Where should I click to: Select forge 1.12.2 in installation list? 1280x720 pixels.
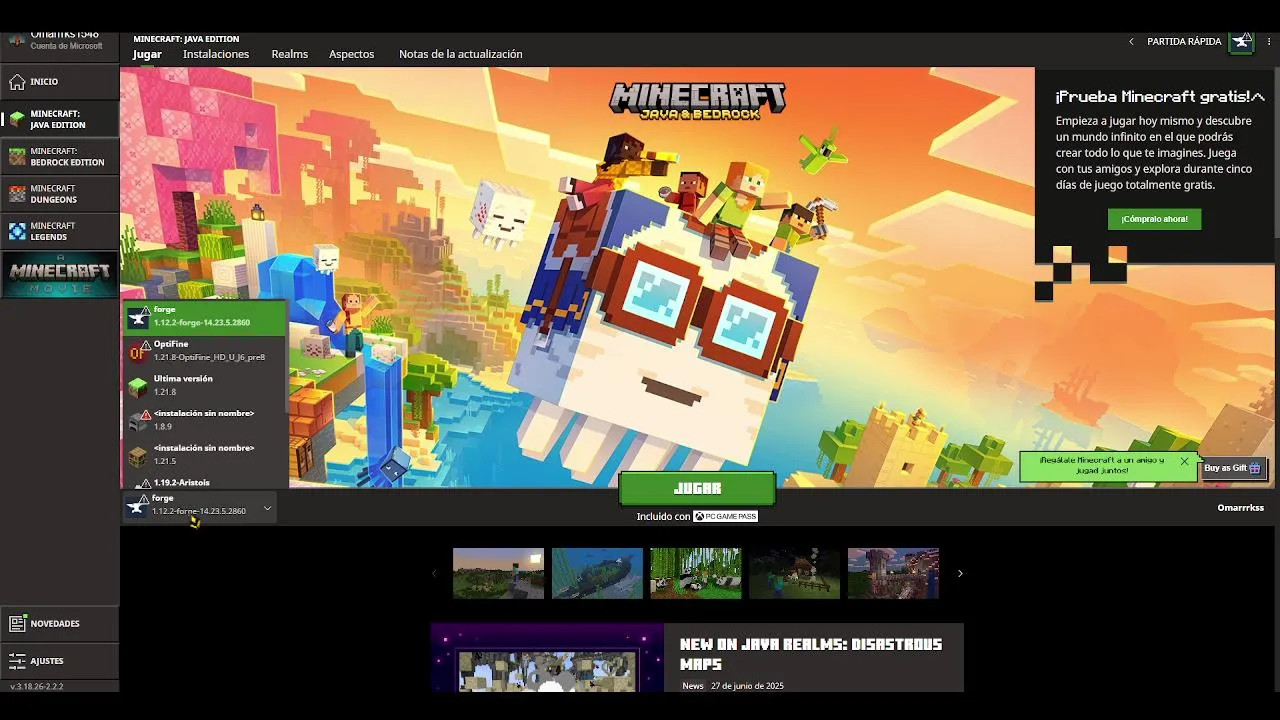click(x=205, y=317)
